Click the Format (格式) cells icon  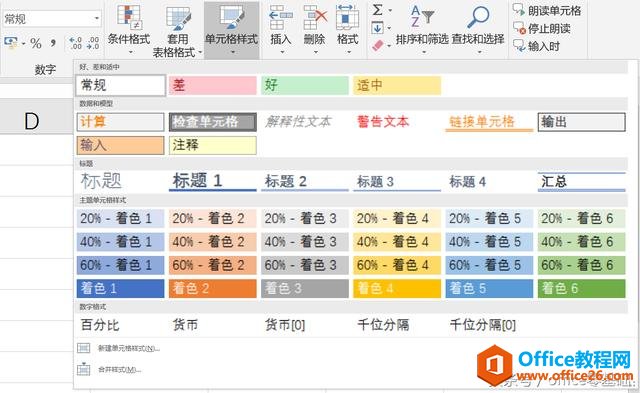(x=347, y=18)
